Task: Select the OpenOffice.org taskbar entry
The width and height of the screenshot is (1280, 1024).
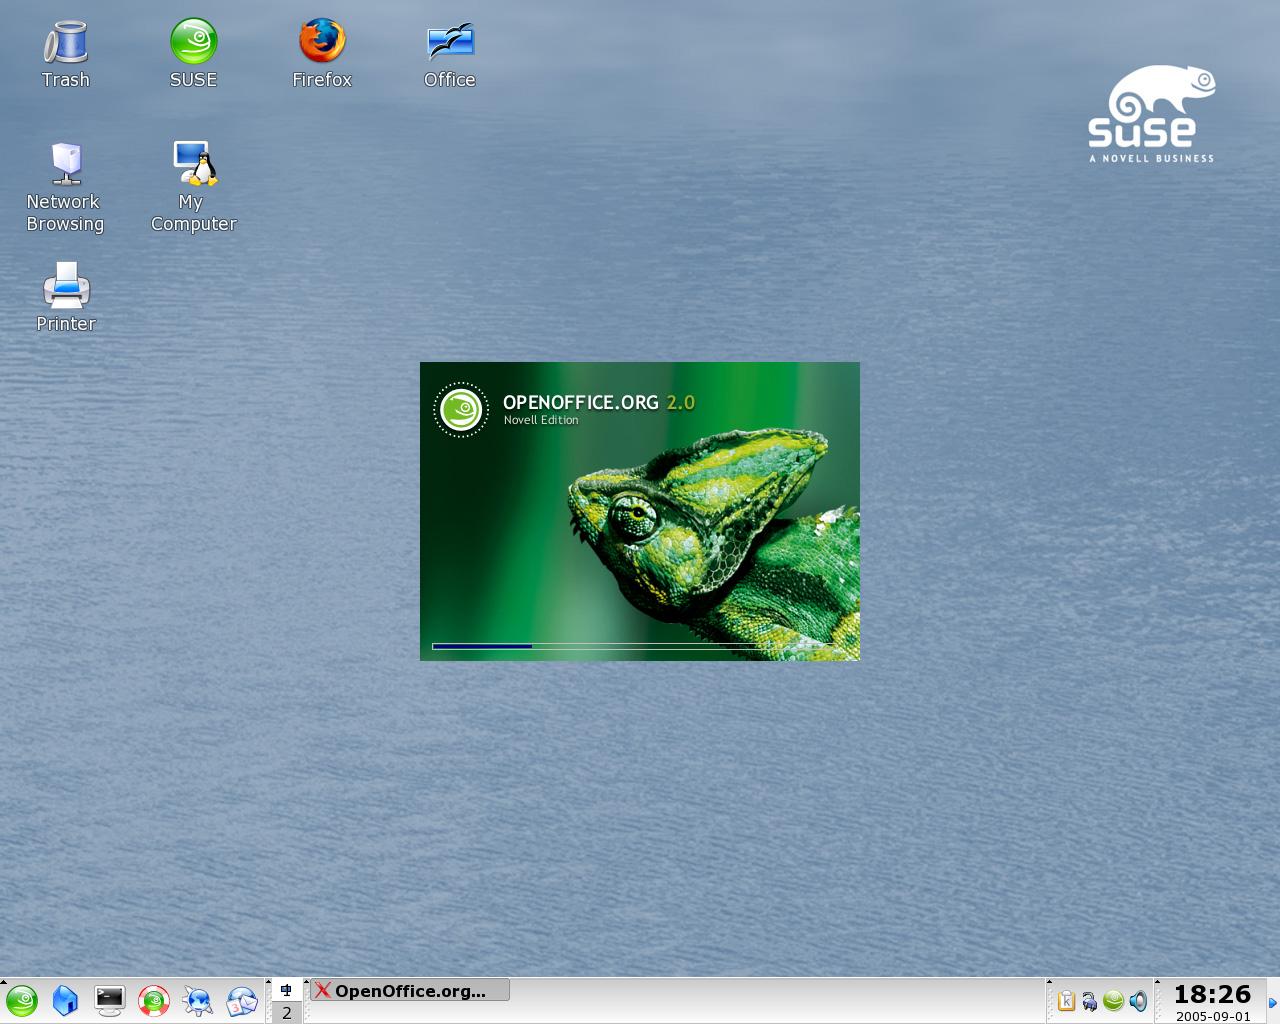Action: 410,990
